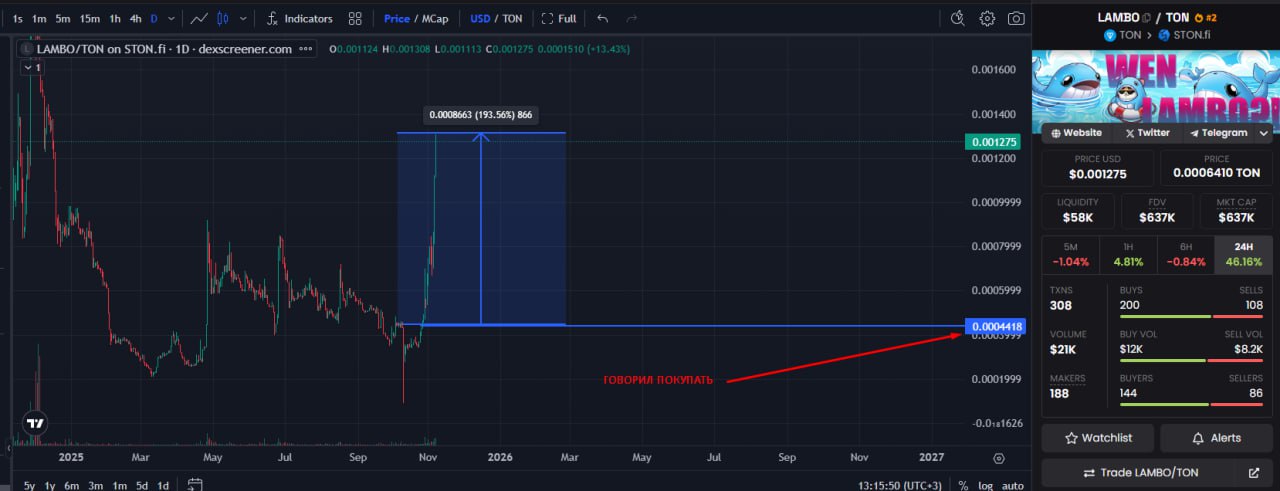Click the candlestick chart type icon
This screenshot has height=491, width=1280.
(x=222, y=18)
